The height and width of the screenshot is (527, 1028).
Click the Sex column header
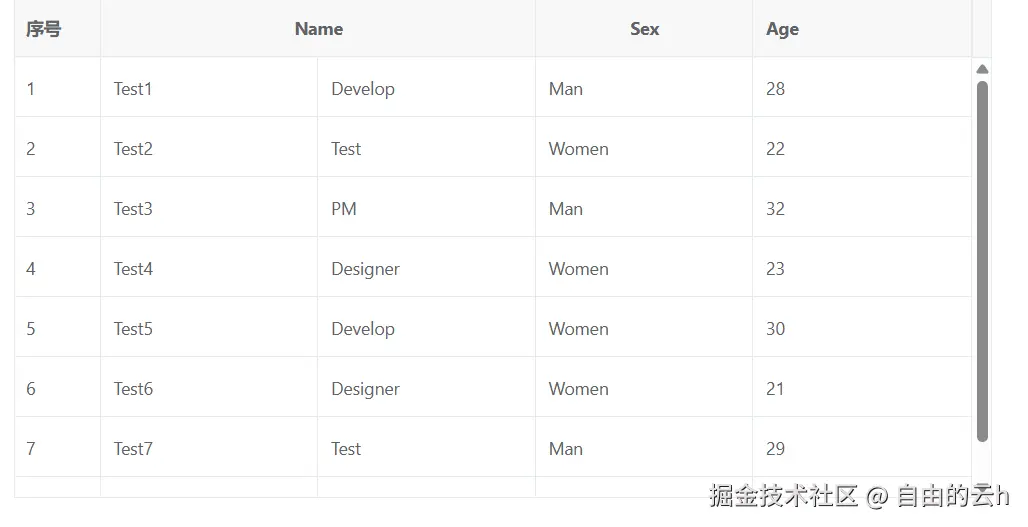pos(644,29)
